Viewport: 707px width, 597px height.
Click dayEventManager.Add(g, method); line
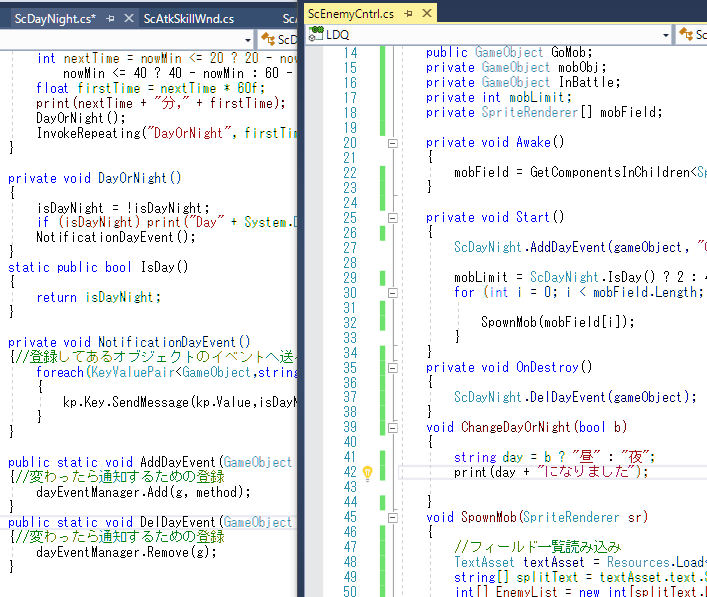point(143,492)
